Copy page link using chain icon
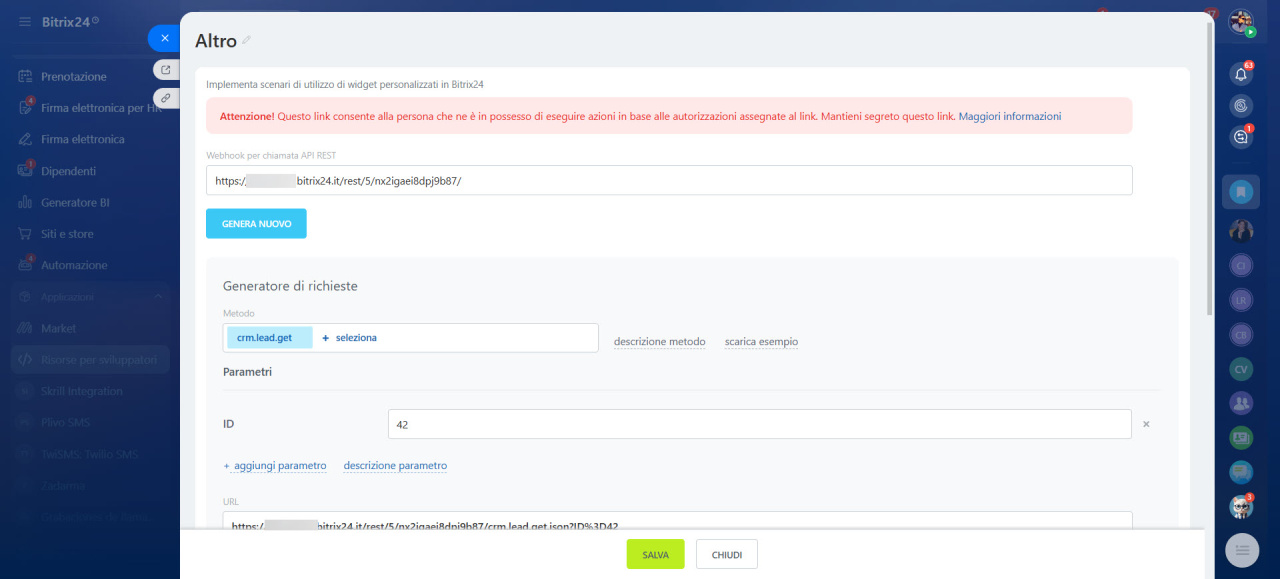Image resolution: width=1280 pixels, height=579 pixels. click(x=166, y=98)
